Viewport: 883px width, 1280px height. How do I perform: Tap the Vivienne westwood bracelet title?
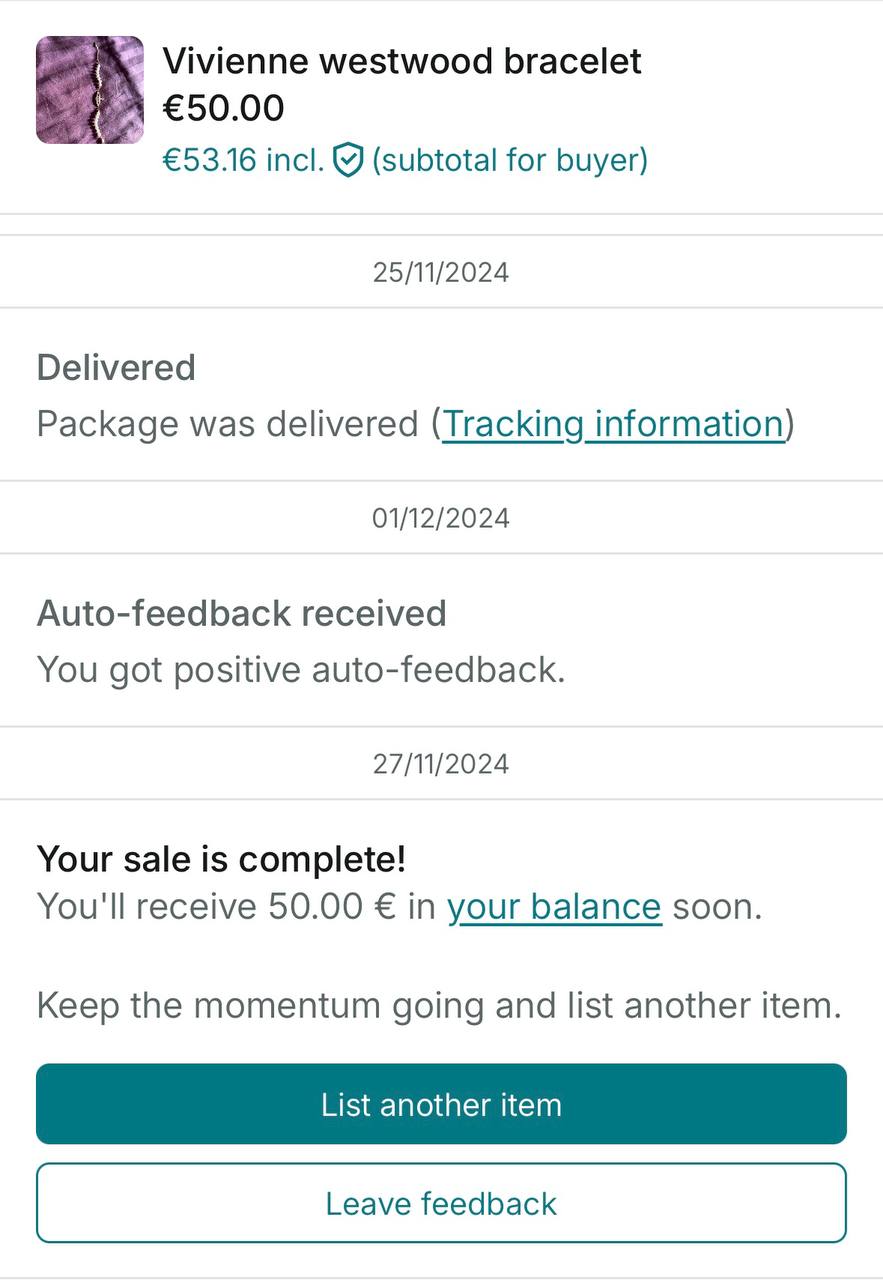pos(402,61)
